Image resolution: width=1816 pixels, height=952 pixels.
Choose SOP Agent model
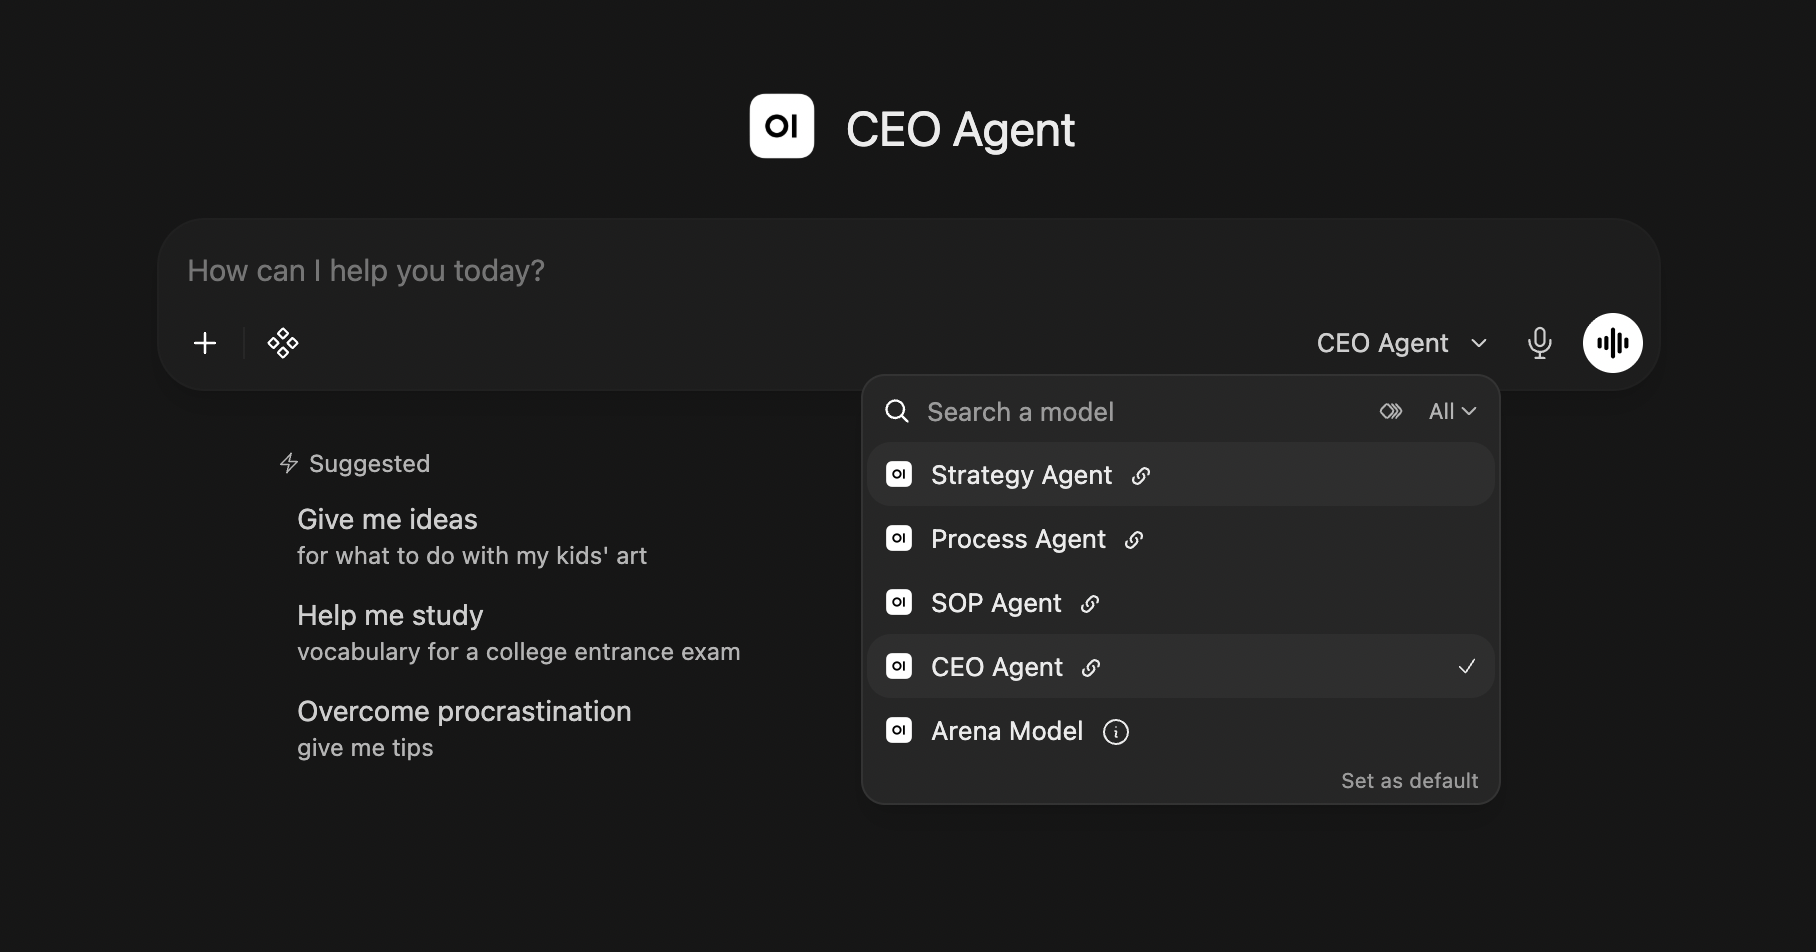(x=1180, y=602)
